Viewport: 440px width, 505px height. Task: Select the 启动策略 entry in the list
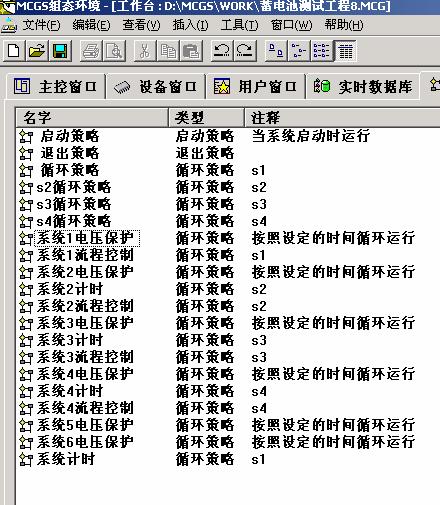tap(70, 136)
